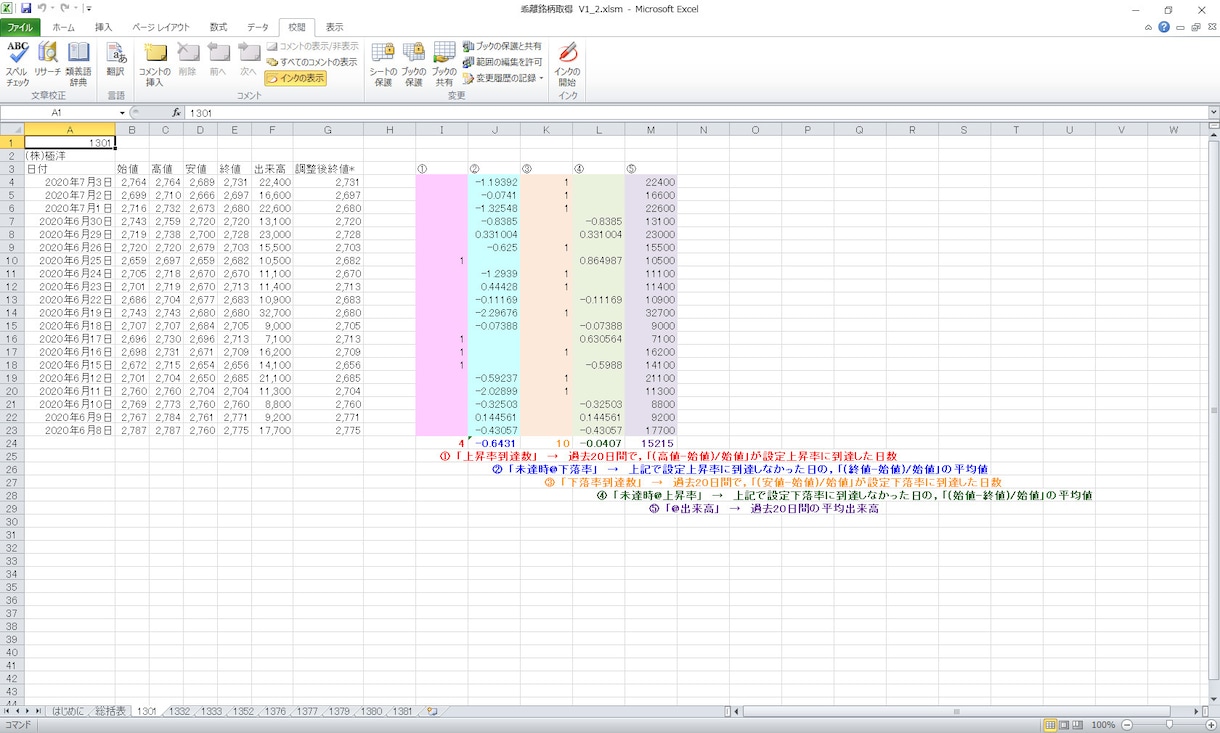This screenshot has width=1220, height=733.
Task: Switch to the 数式 ribbon tab
Action: pos(218,27)
